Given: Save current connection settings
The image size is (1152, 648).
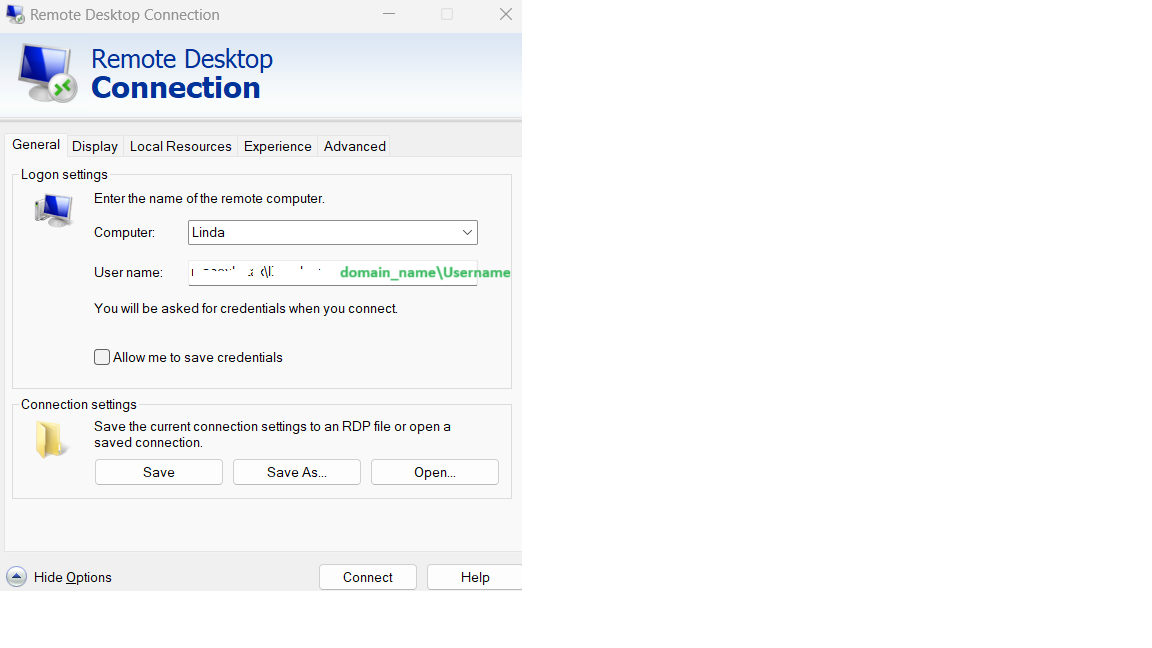Looking at the screenshot, I should point(158,472).
